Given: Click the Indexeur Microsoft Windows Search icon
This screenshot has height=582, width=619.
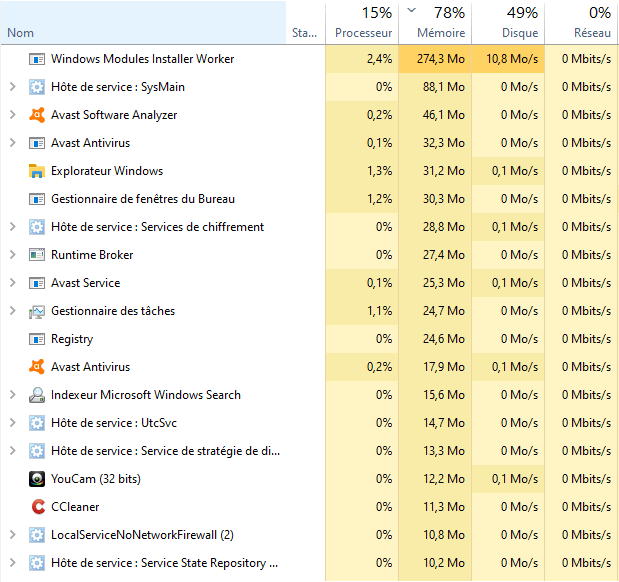Looking at the screenshot, I should click(x=37, y=395).
